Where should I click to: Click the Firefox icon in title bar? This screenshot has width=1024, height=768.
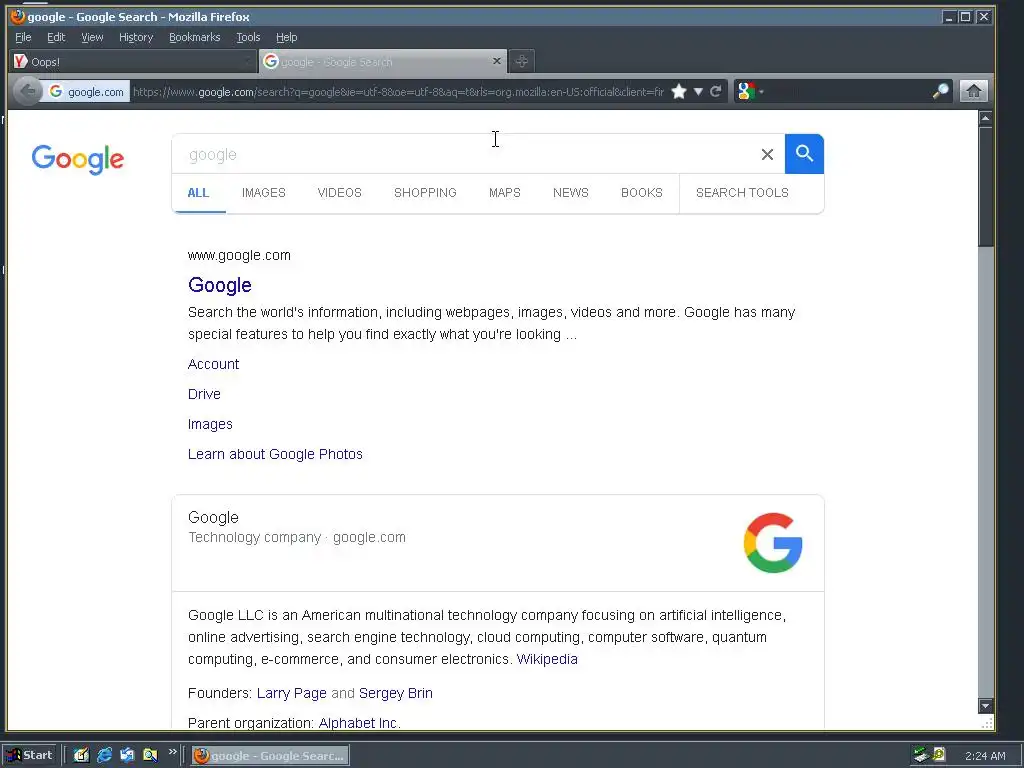18,16
